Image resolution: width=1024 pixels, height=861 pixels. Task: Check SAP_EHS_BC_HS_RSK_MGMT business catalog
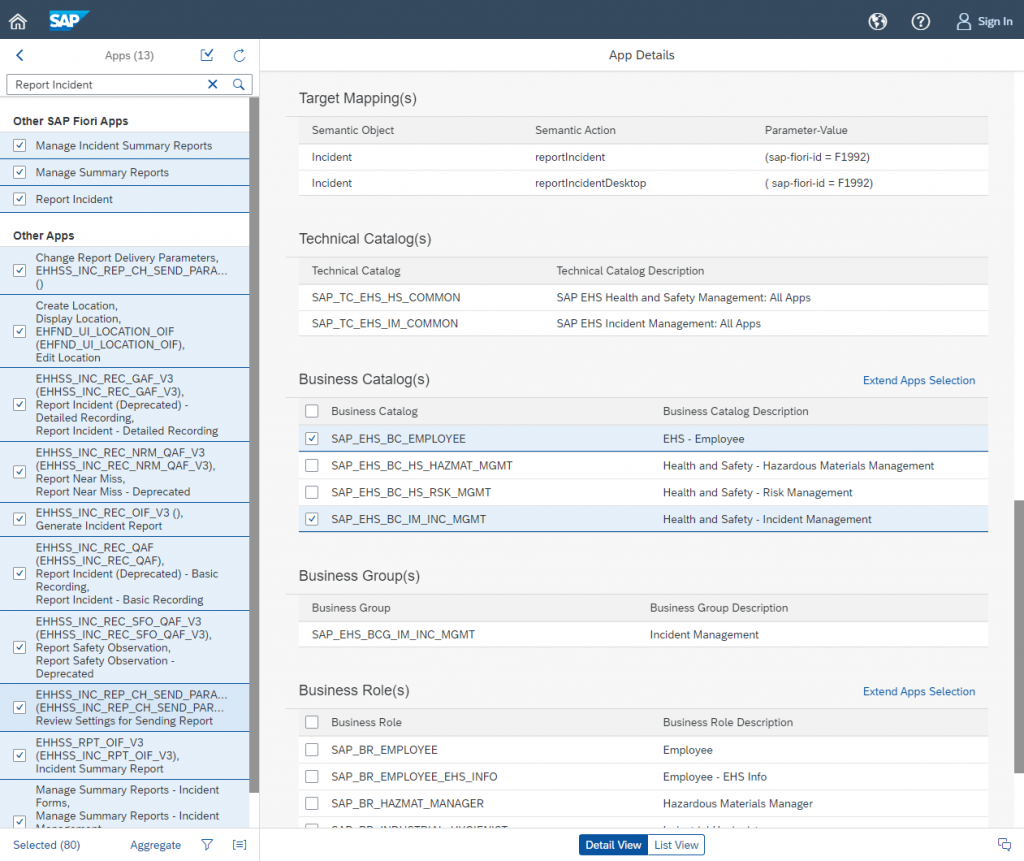(x=312, y=492)
